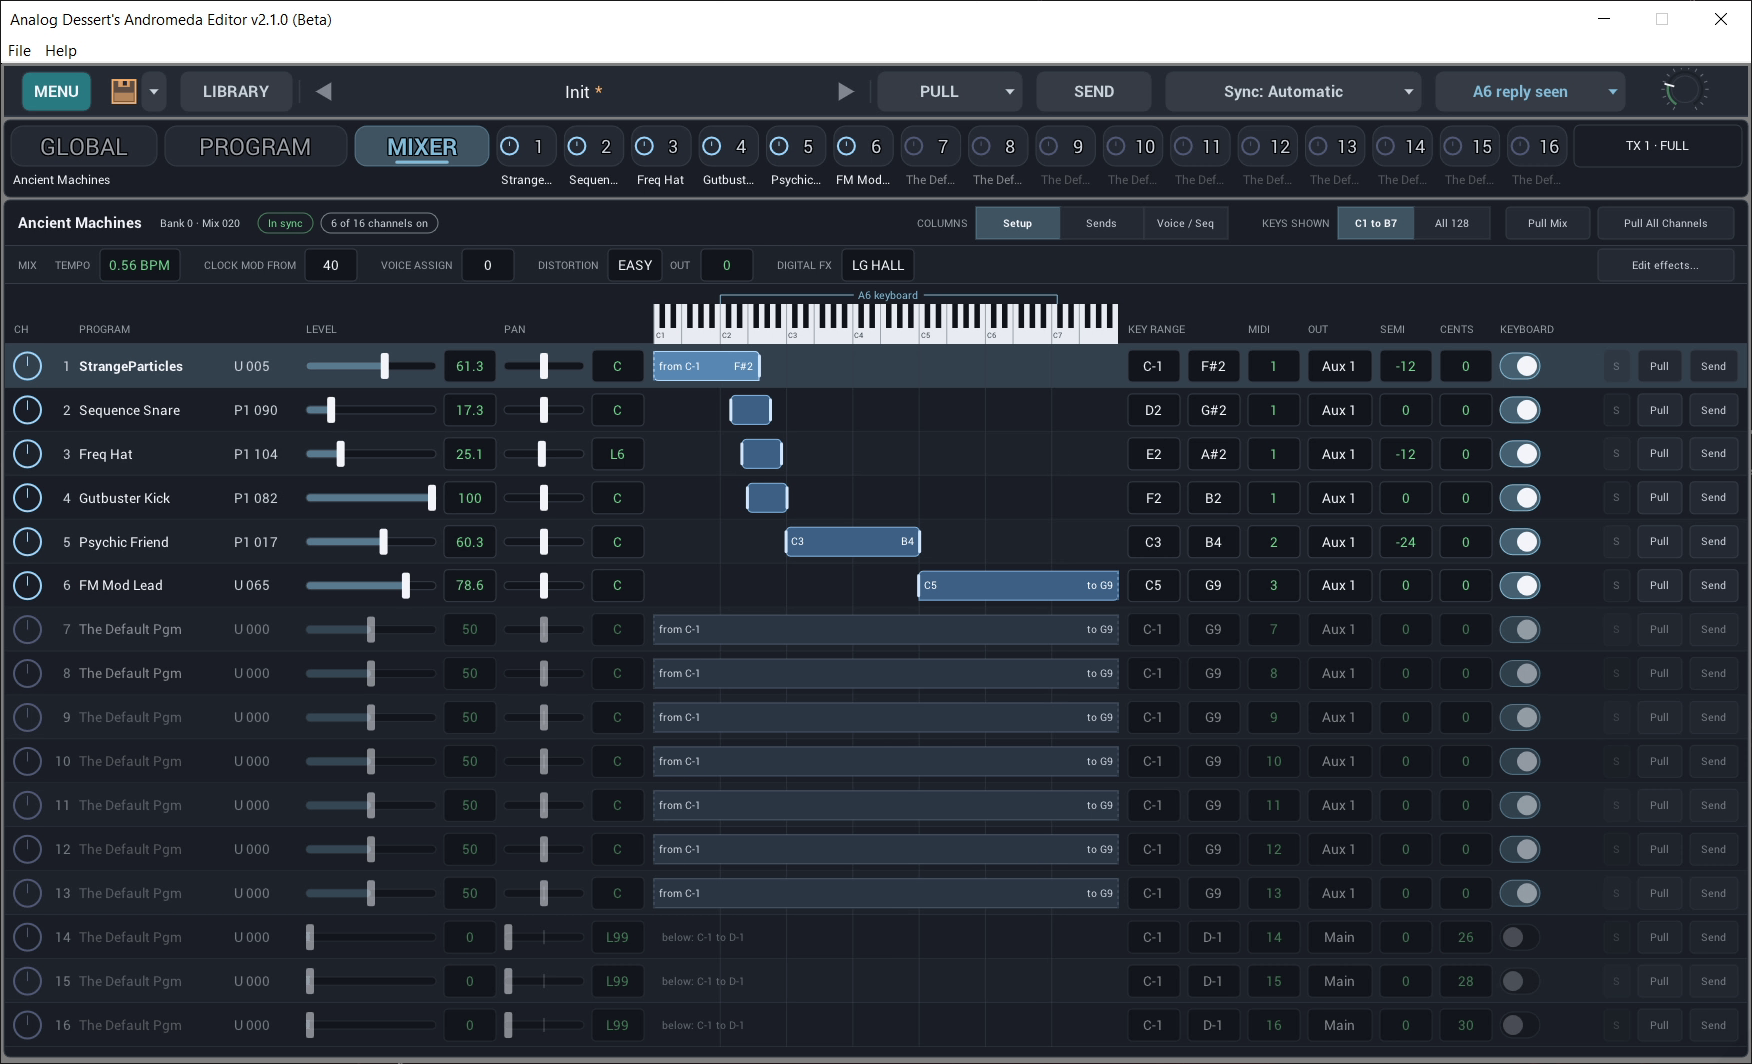Open the Sync: Automatic dropdown

(1294, 91)
